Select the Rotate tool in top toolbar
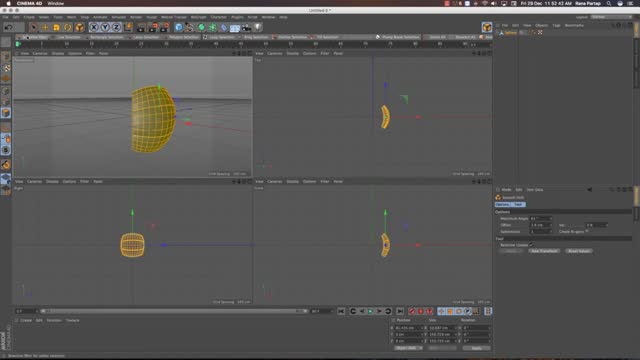This screenshot has width=640, height=360. pyautogui.click(x=68, y=27)
